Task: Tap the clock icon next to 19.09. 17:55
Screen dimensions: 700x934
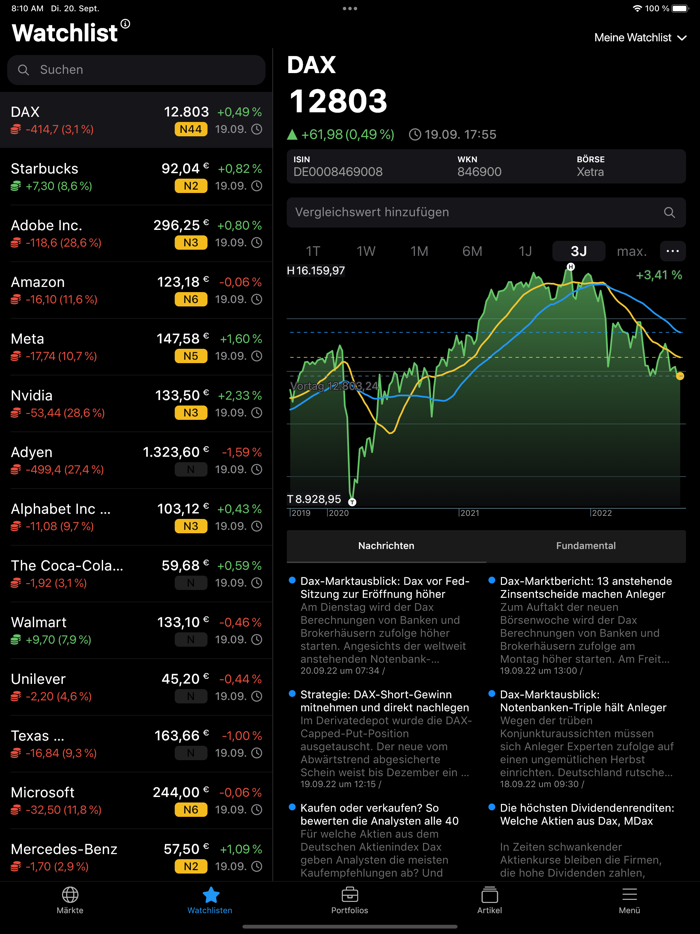Action: coord(415,135)
